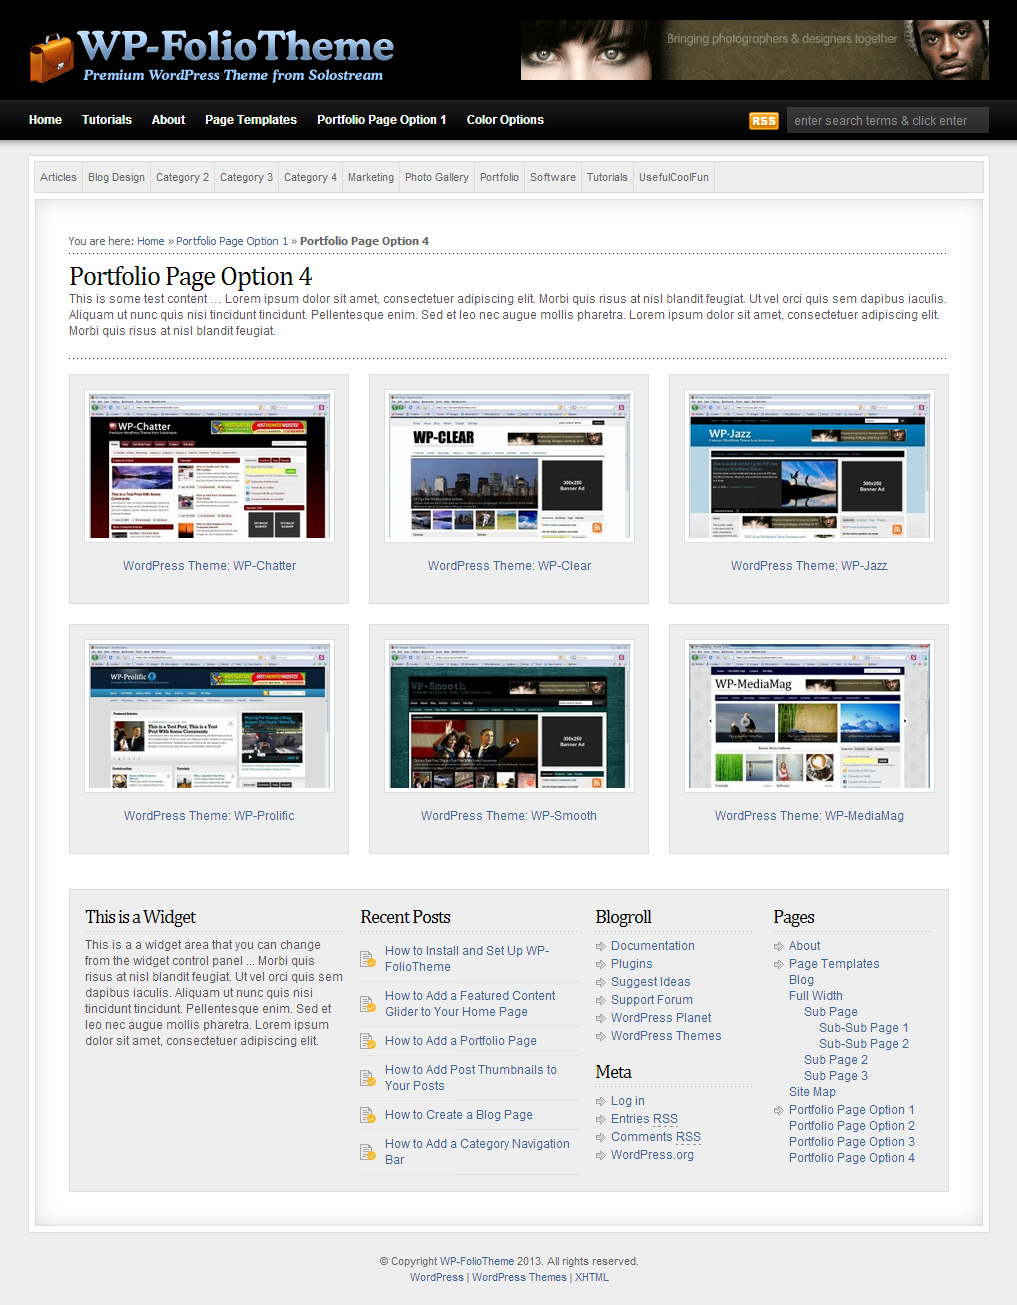The width and height of the screenshot is (1017, 1305).
Task: Open the Portfolio category tab
Action: [499, 177]
